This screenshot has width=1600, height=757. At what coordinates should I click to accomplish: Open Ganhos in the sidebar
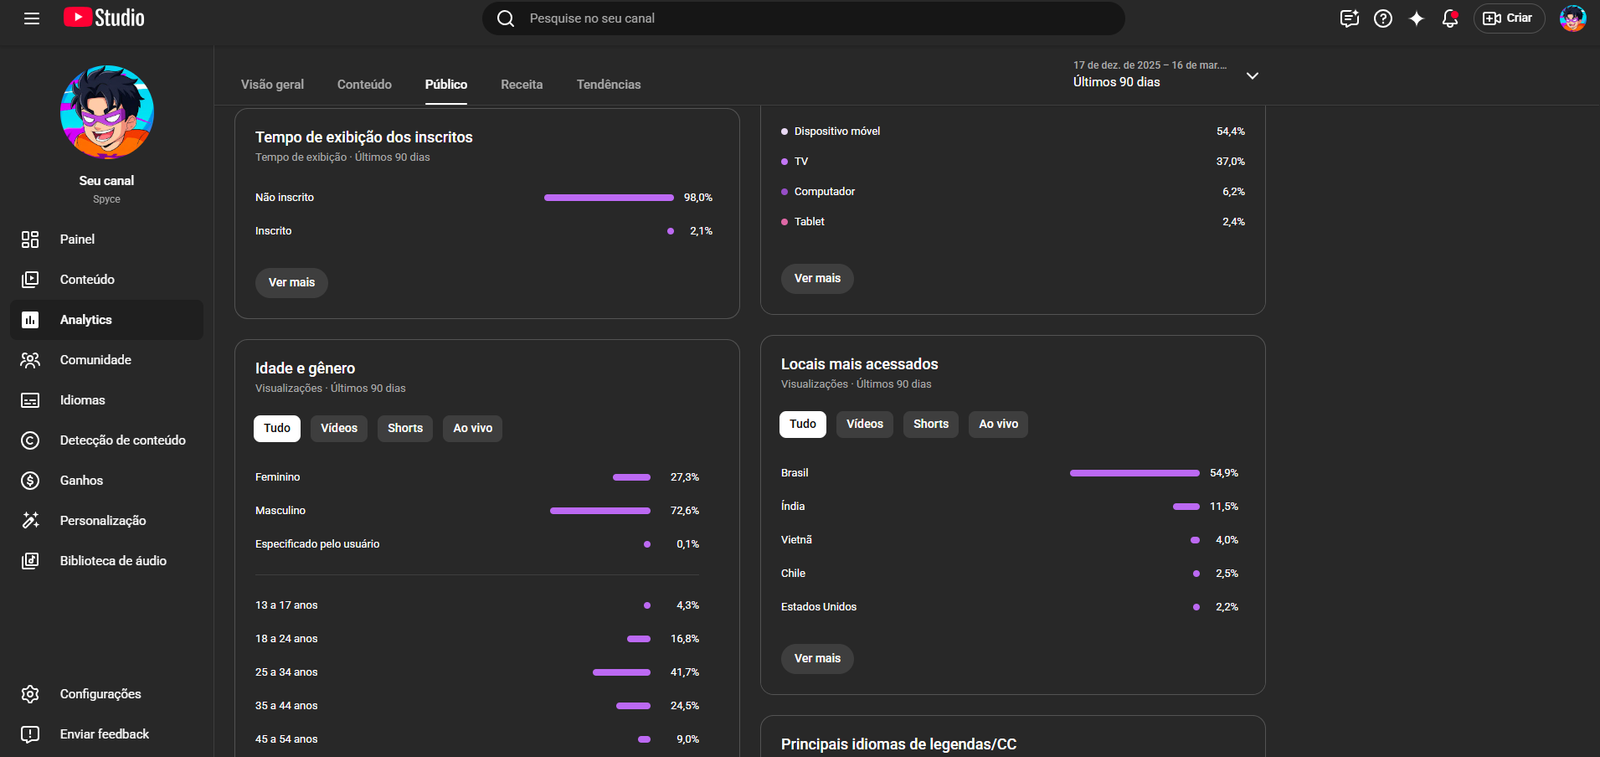pyautogui.click(x=81, y=480)
